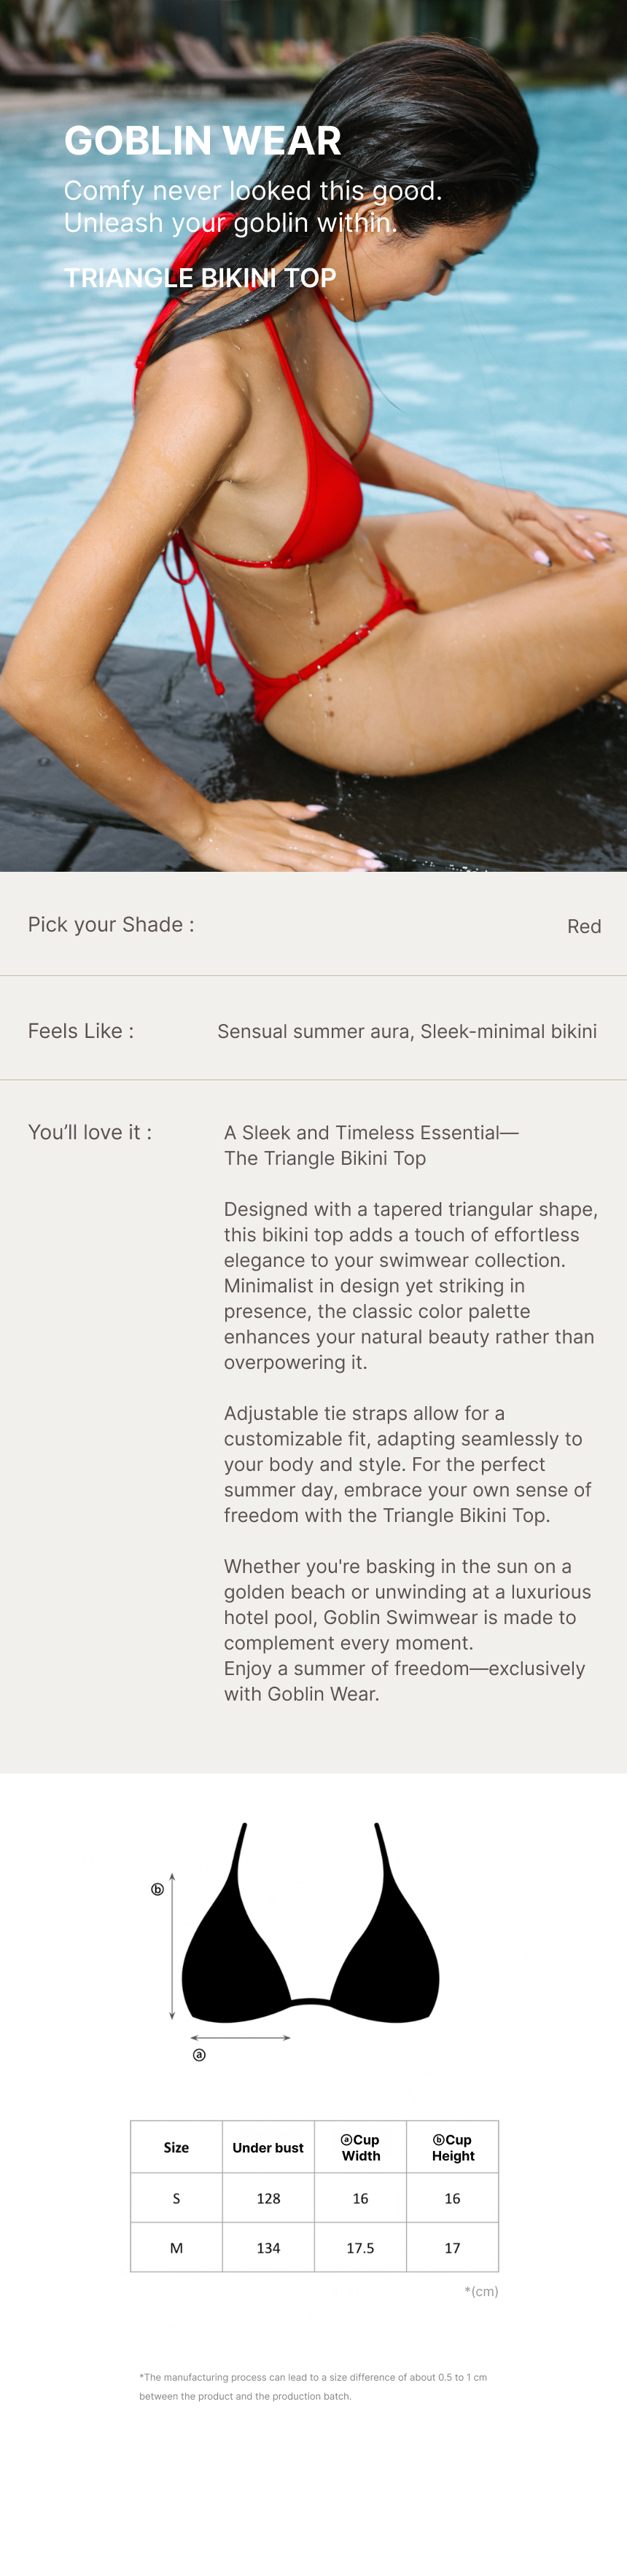Click the GOBLIN WEAR brand heading
627x2576 pixels.
click(203, 141)
